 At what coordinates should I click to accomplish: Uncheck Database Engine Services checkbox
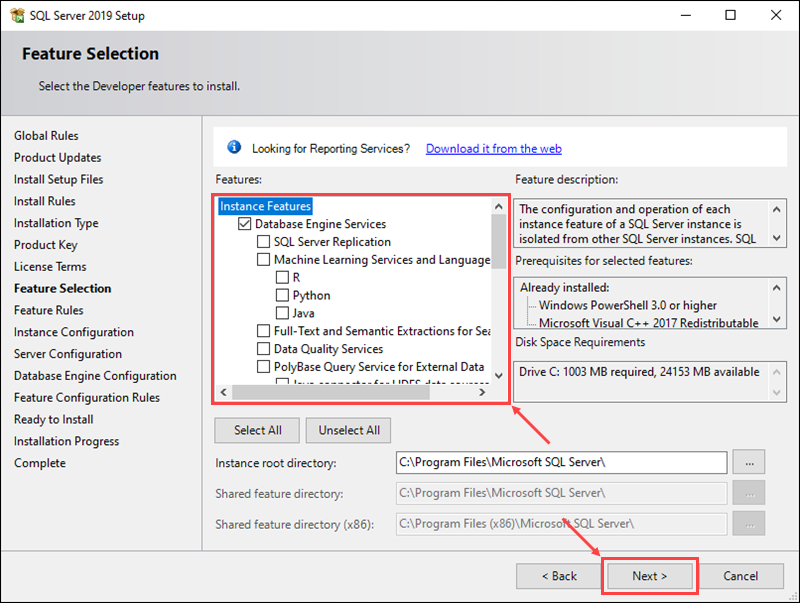click(244, 225)
